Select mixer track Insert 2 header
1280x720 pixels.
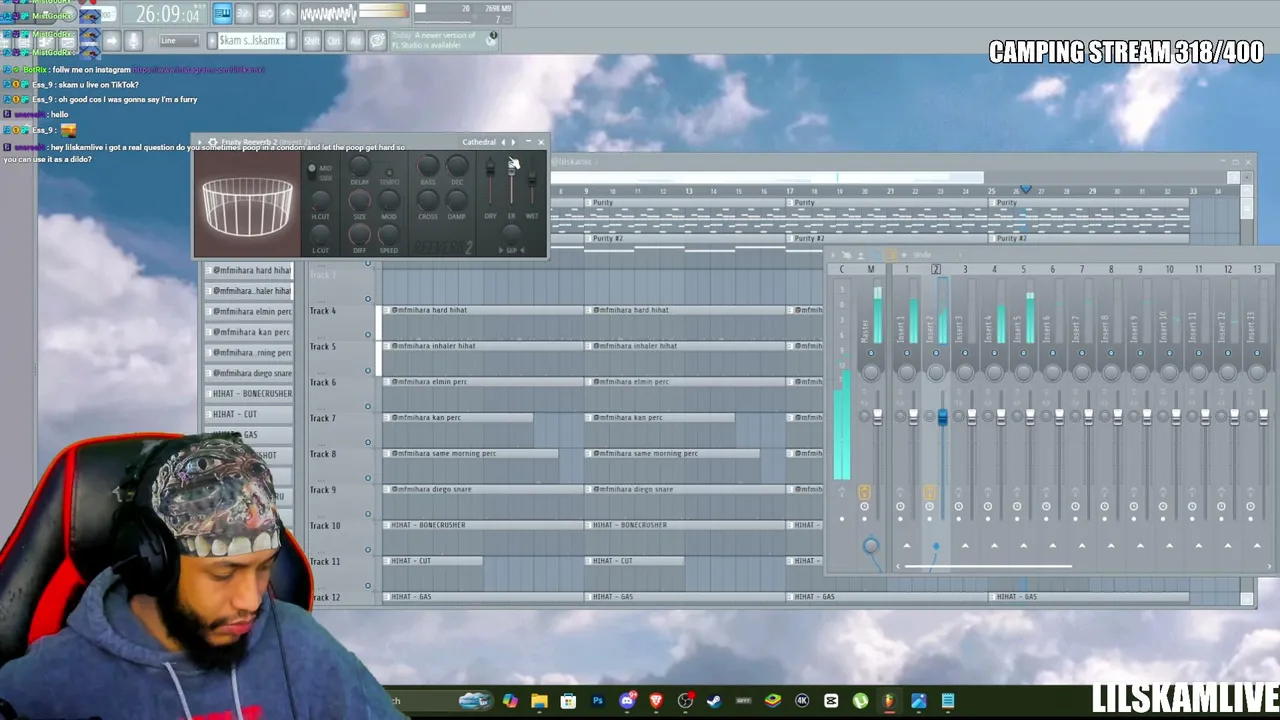(936, 269)
